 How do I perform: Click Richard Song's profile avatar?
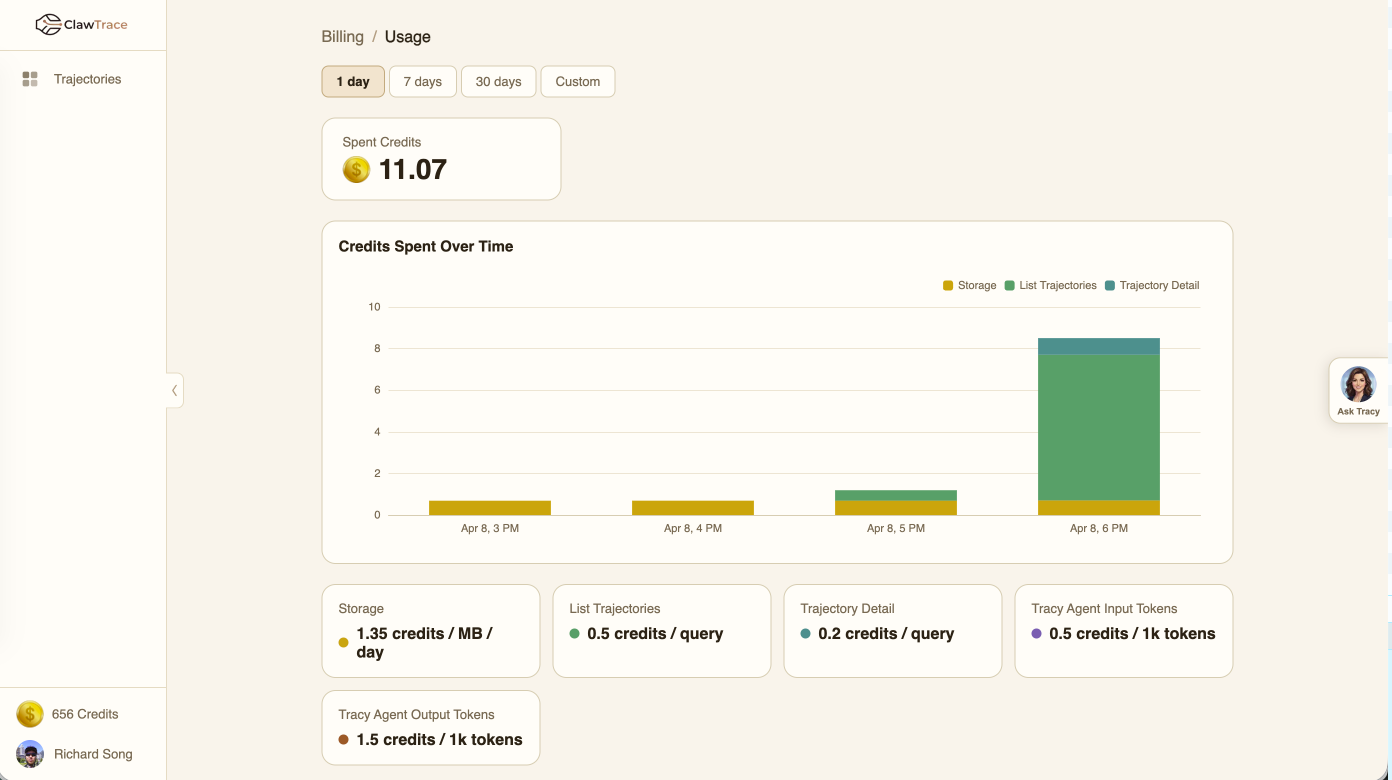click(x=29, y=753)
